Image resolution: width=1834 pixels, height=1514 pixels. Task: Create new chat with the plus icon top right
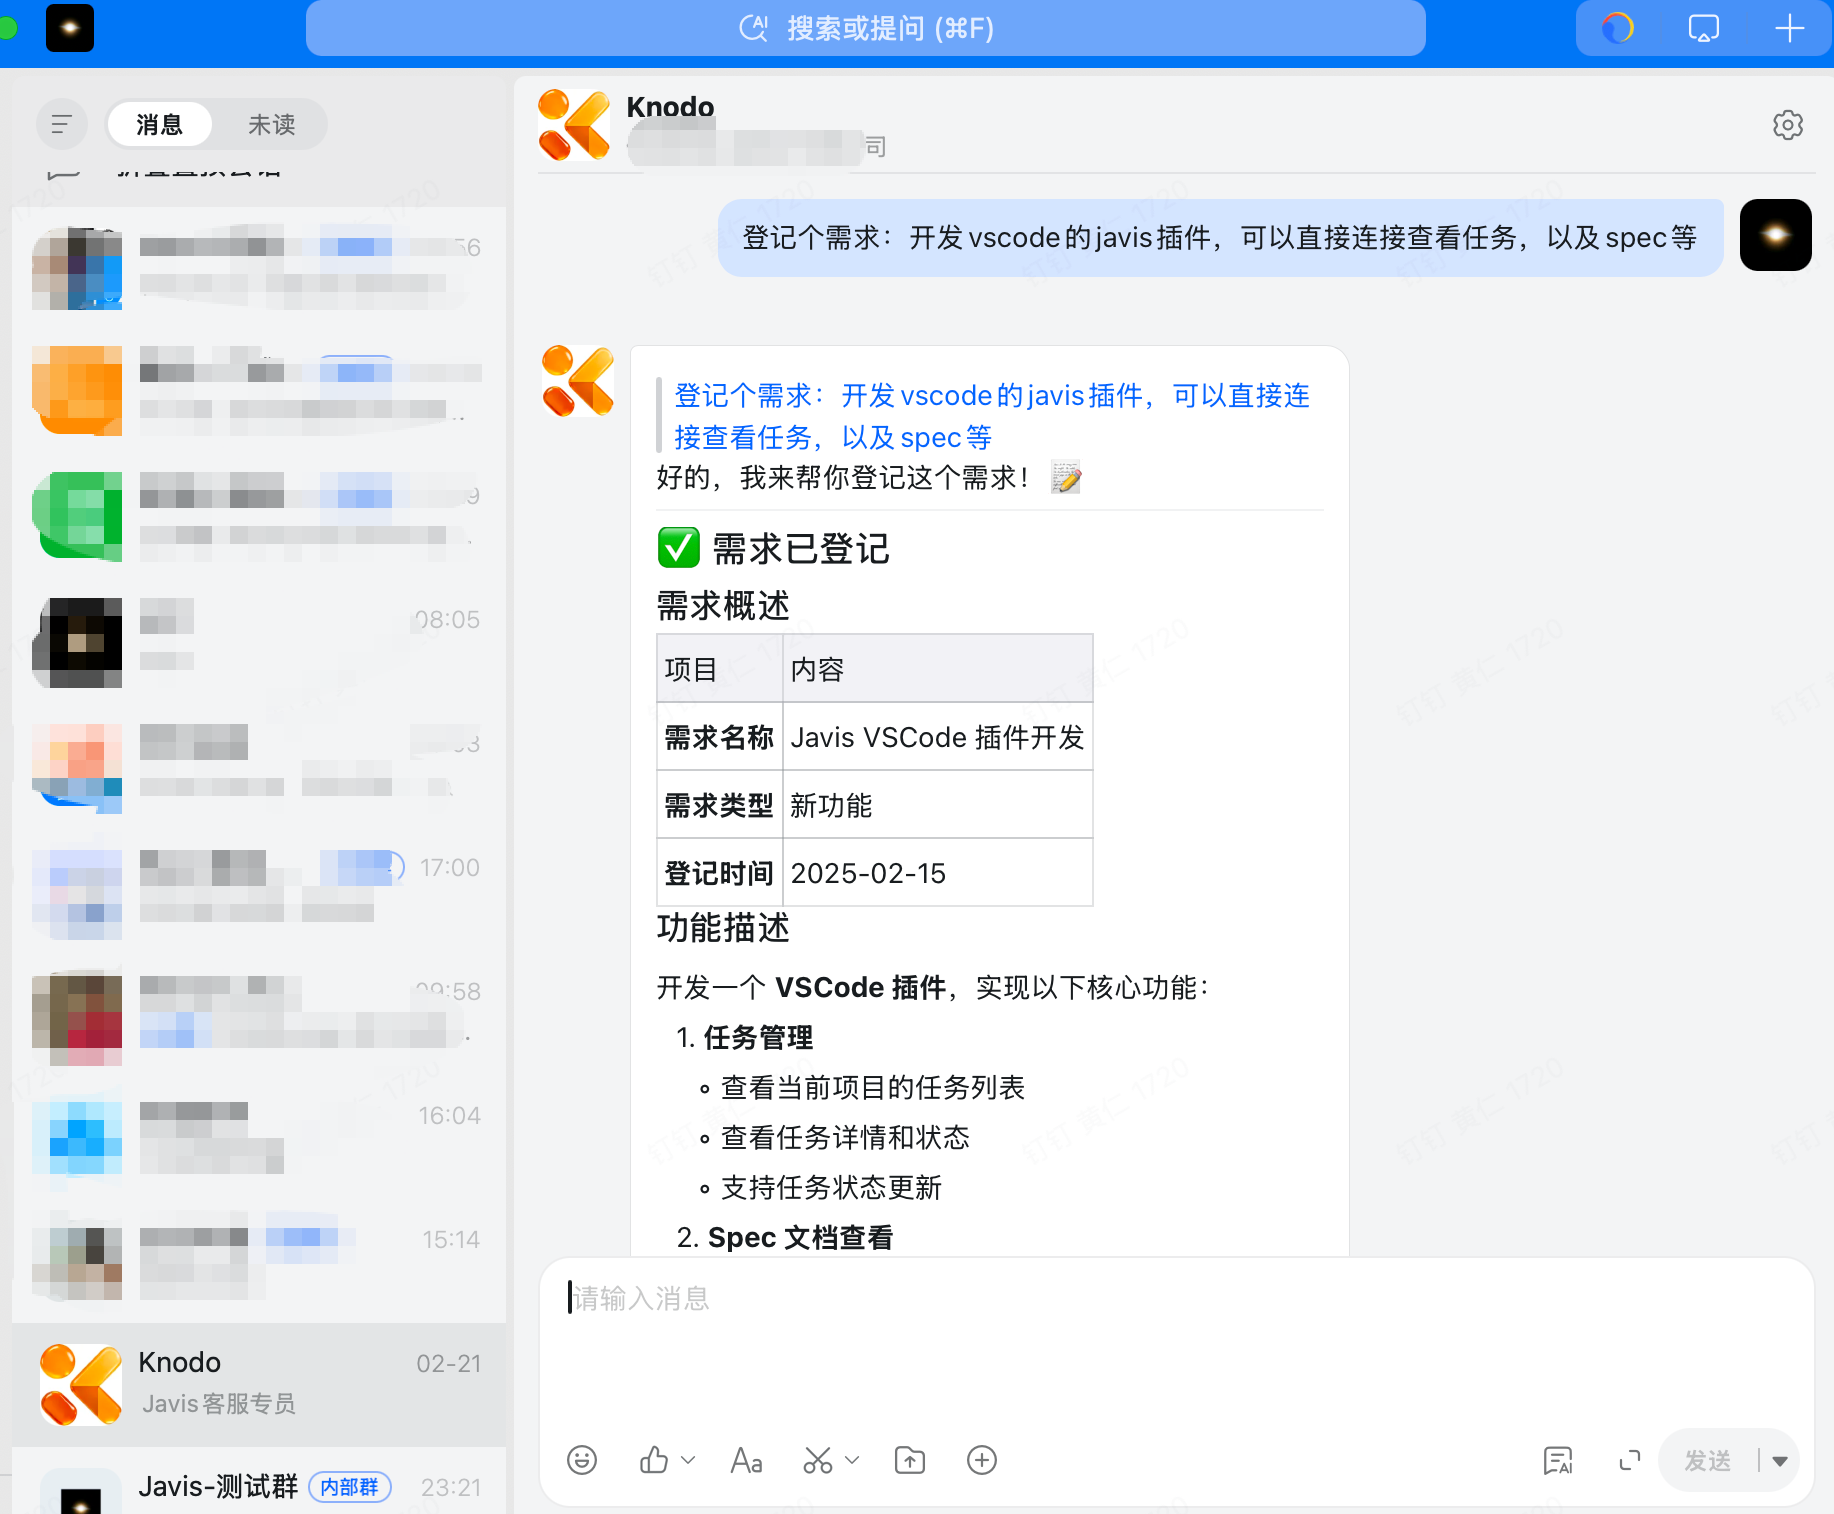pos(1788,28)
